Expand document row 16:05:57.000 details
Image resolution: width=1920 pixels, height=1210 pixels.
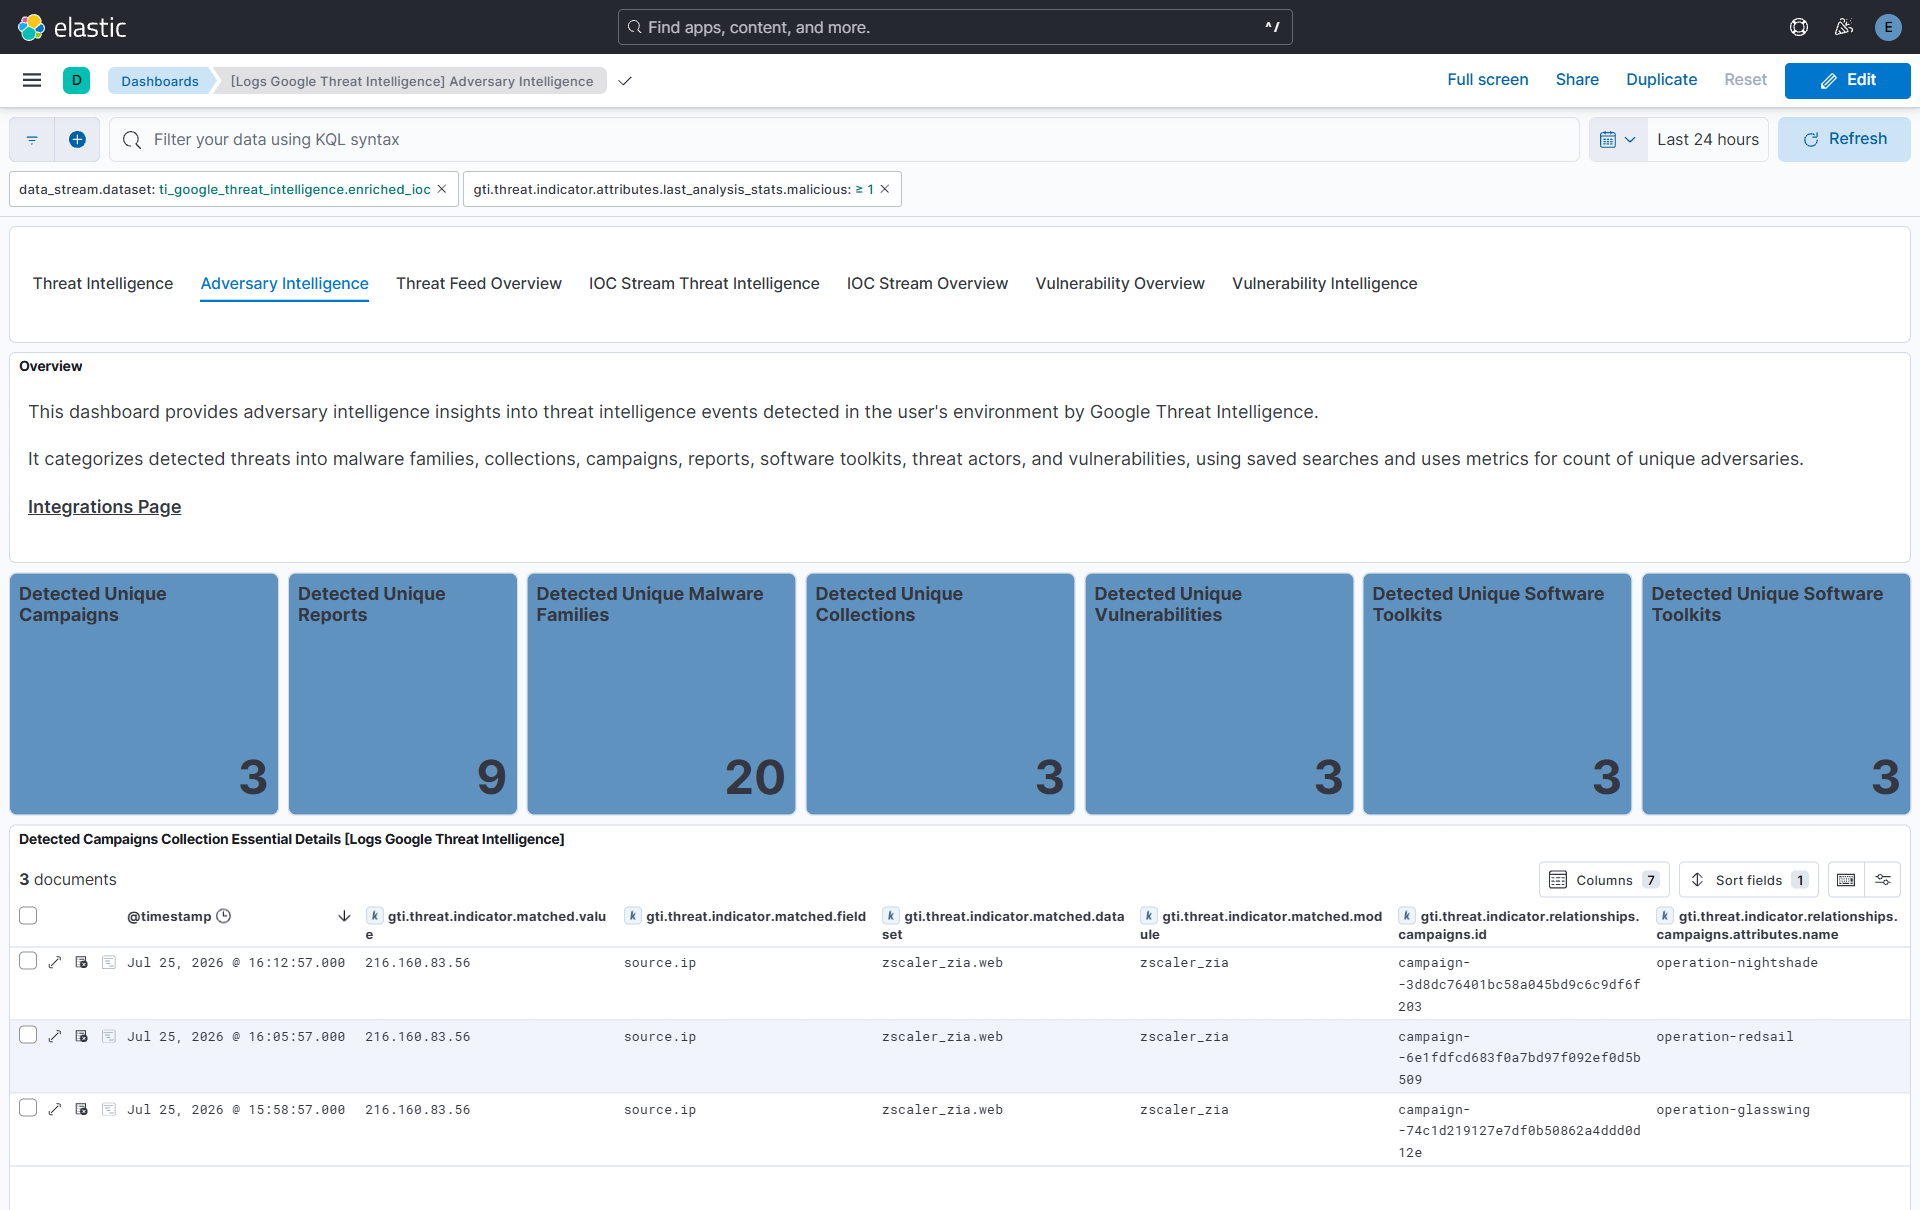(55, 1036)
